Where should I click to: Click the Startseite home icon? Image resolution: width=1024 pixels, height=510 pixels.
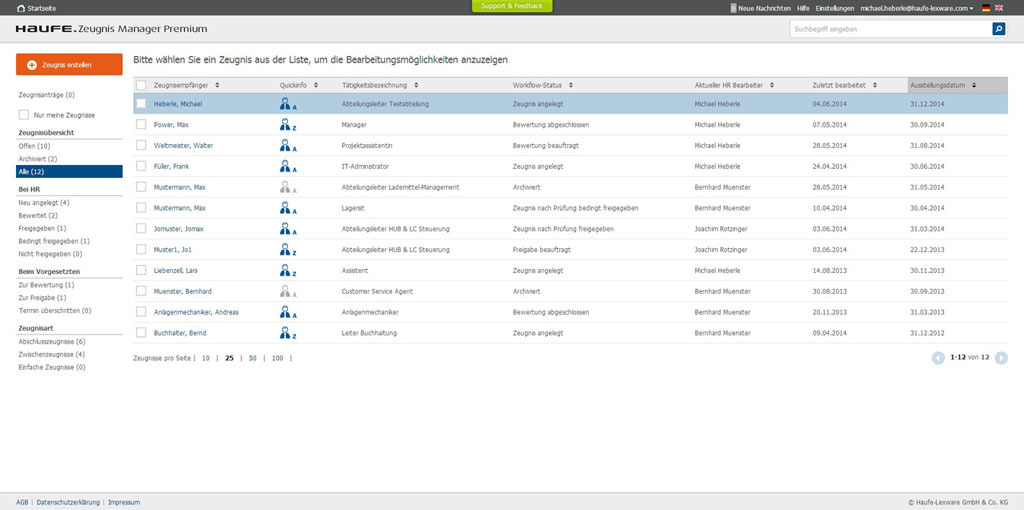pyautogui.click(x=21, y=8)
